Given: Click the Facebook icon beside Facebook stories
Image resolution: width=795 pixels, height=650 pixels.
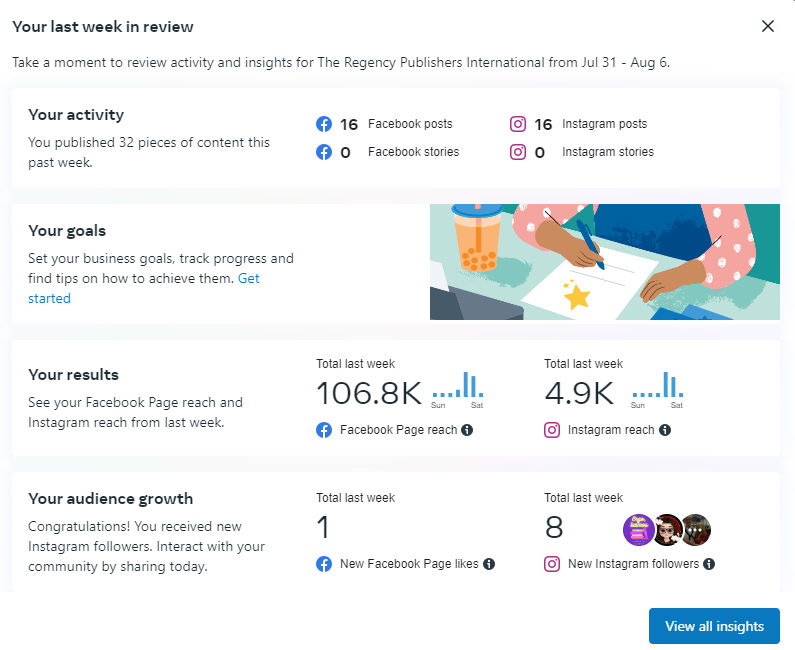Looking at the screenshot, I should point(324,153).
